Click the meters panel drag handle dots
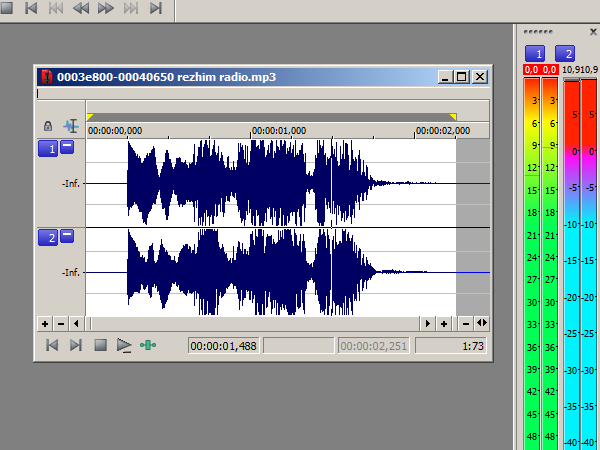This screenshot has width=600, height=450. 538,32
